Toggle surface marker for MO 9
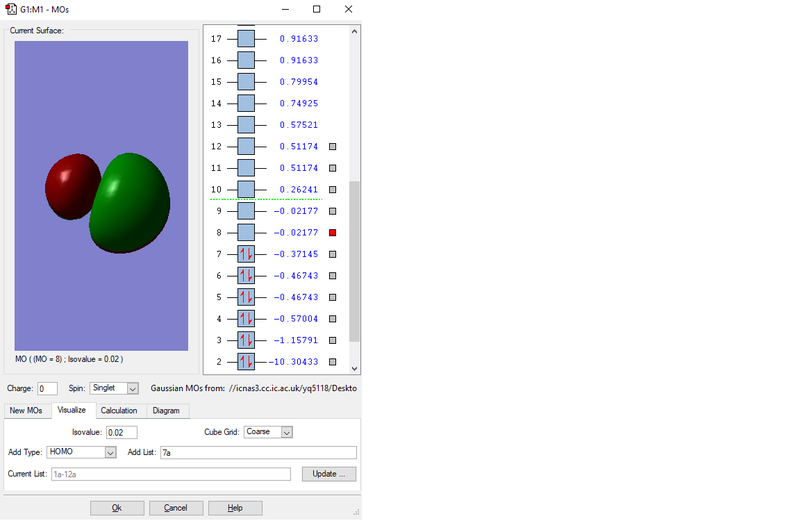800x521 pixels. 333,211
